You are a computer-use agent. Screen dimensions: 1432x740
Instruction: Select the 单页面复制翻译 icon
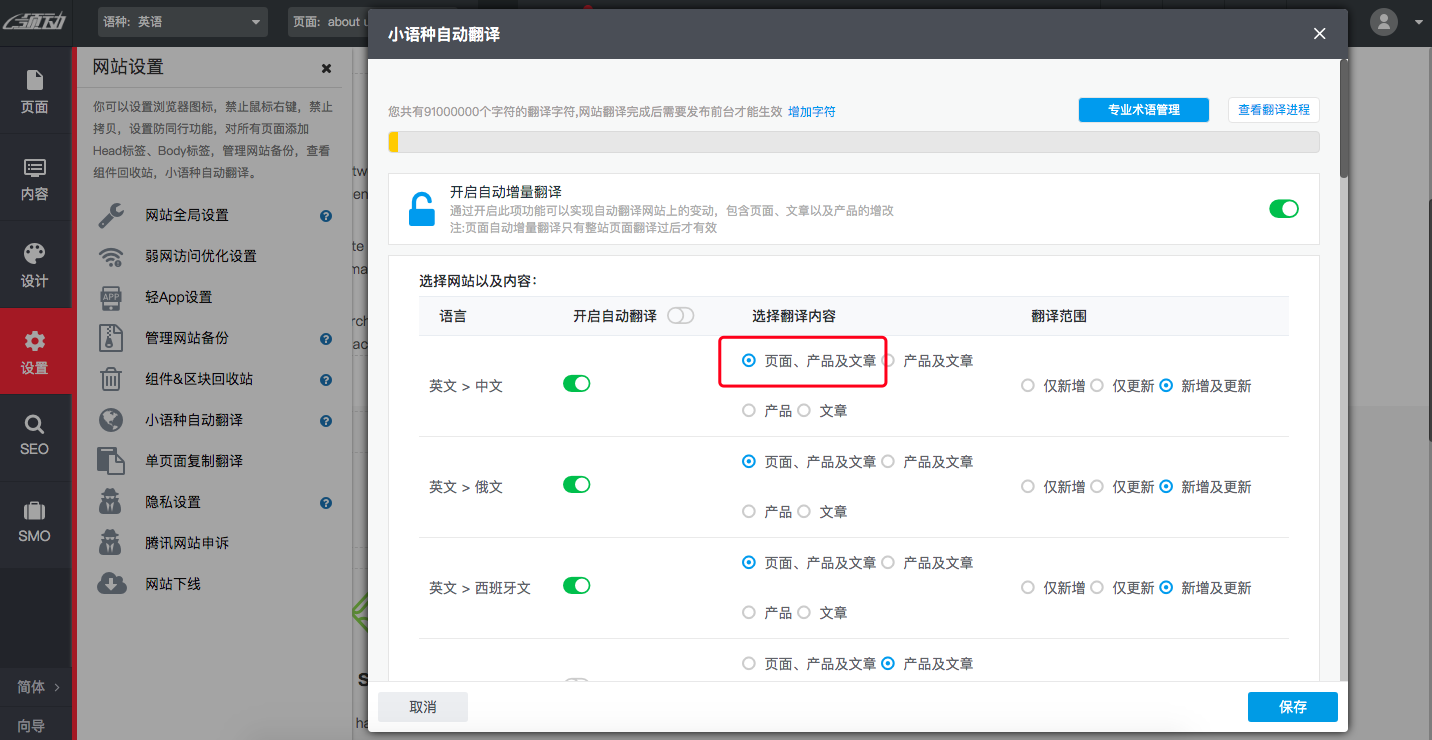pyautogui.click(x=110, y=460)
